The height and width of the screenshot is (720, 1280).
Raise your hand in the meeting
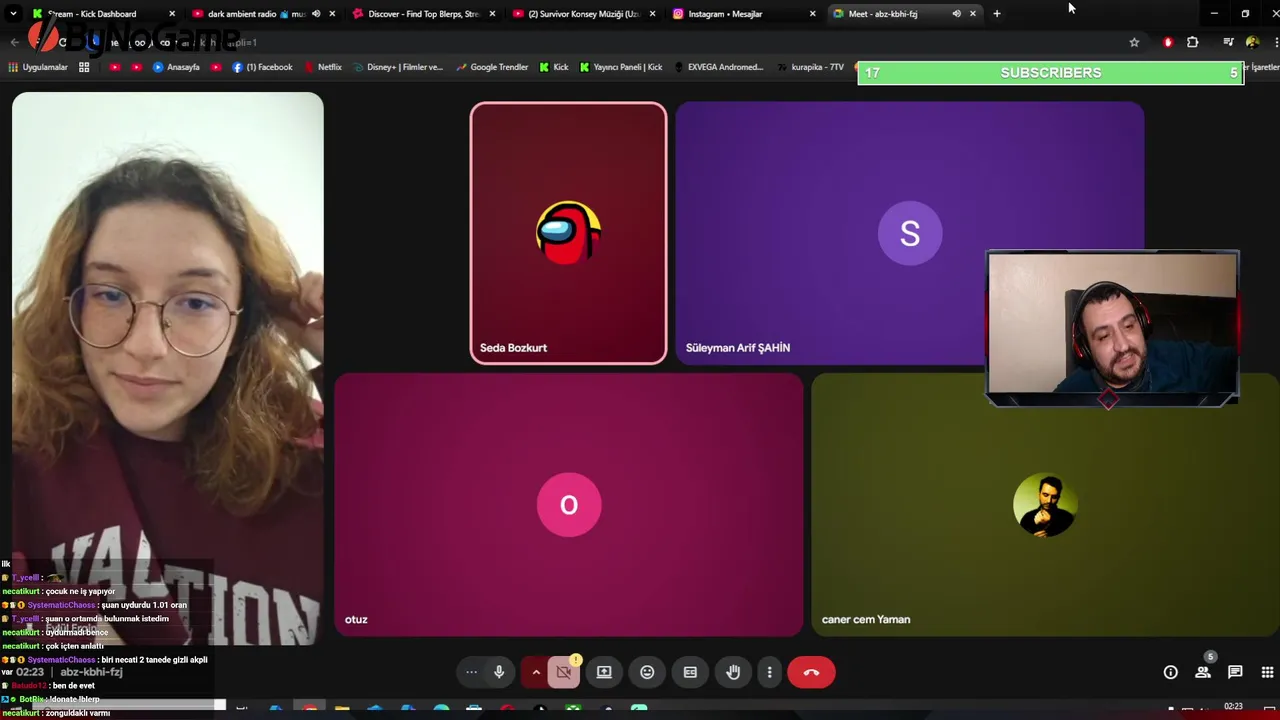click(733, 672)
